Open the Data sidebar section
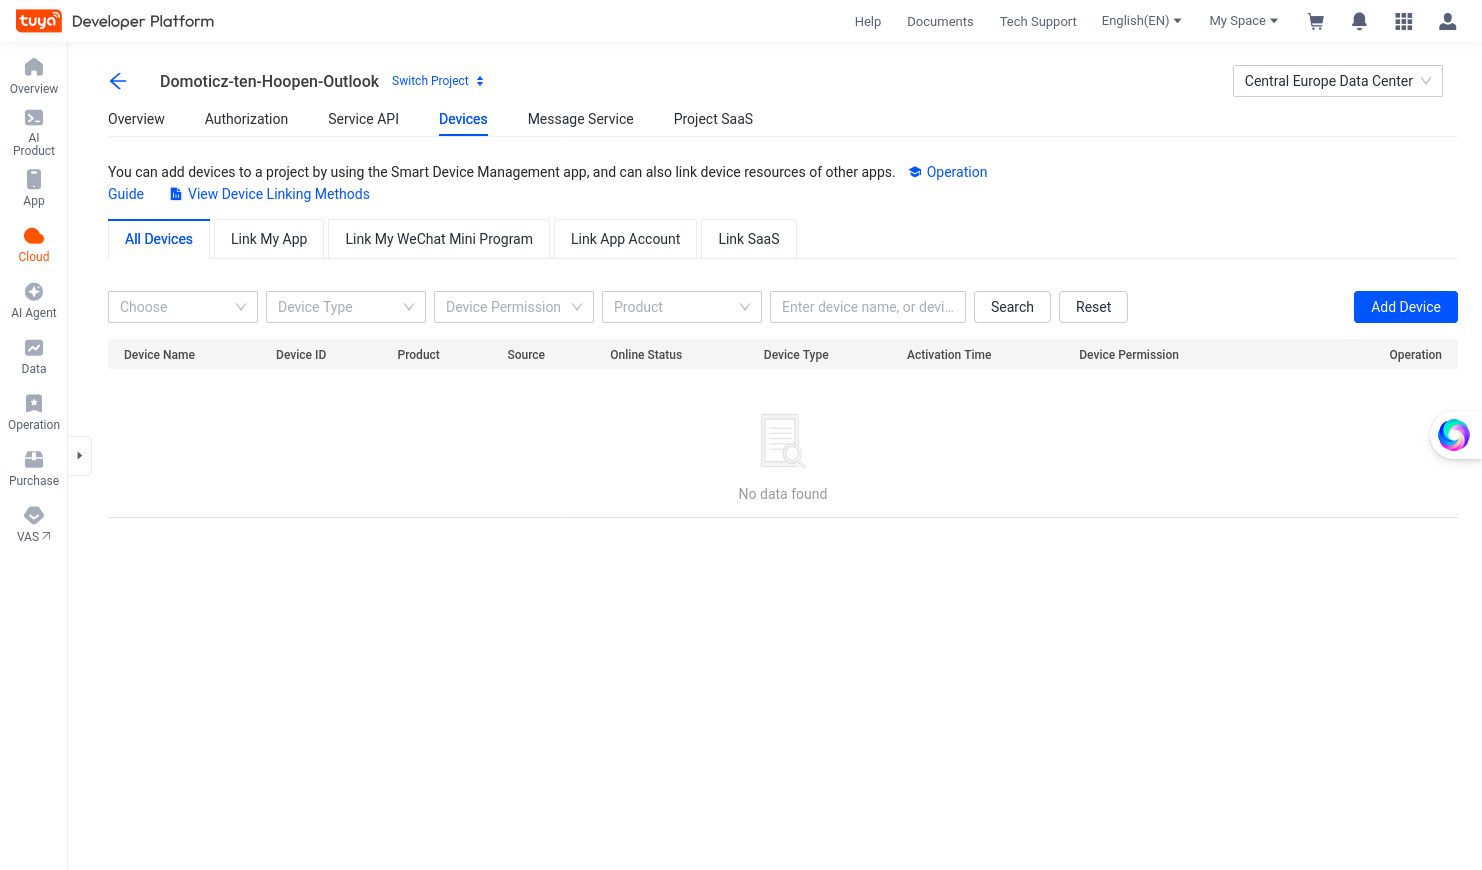This screenshot has width=1482, height=870. [34, 357]
